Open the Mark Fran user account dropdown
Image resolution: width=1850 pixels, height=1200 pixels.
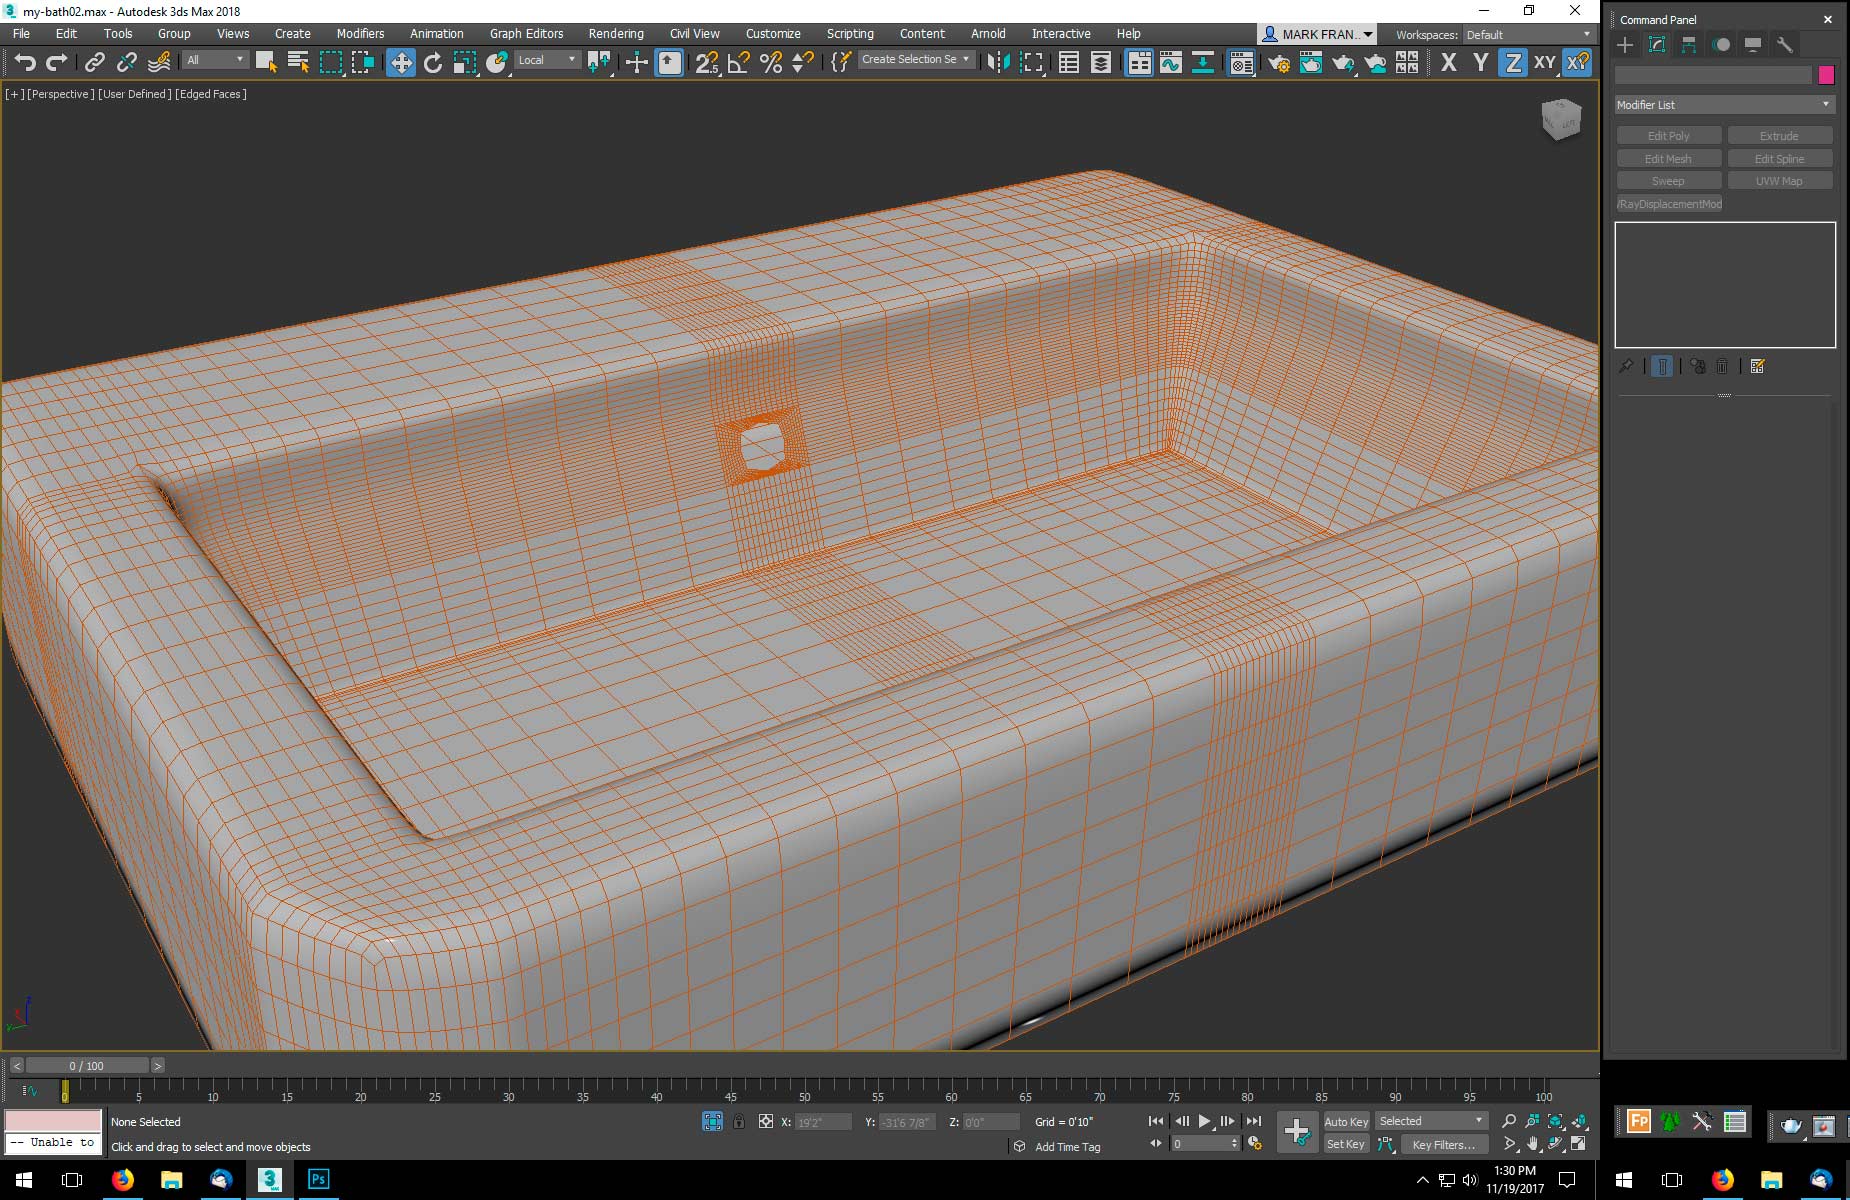point(1317,34)
